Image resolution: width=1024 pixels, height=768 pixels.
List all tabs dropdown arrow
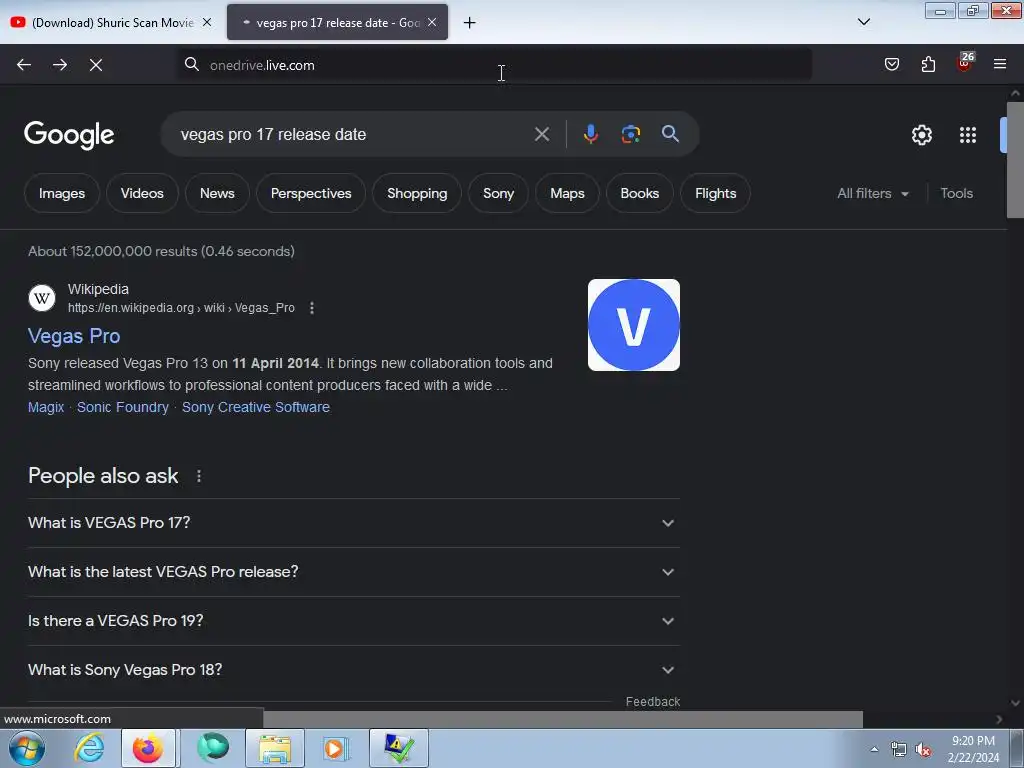pos(864,22)
